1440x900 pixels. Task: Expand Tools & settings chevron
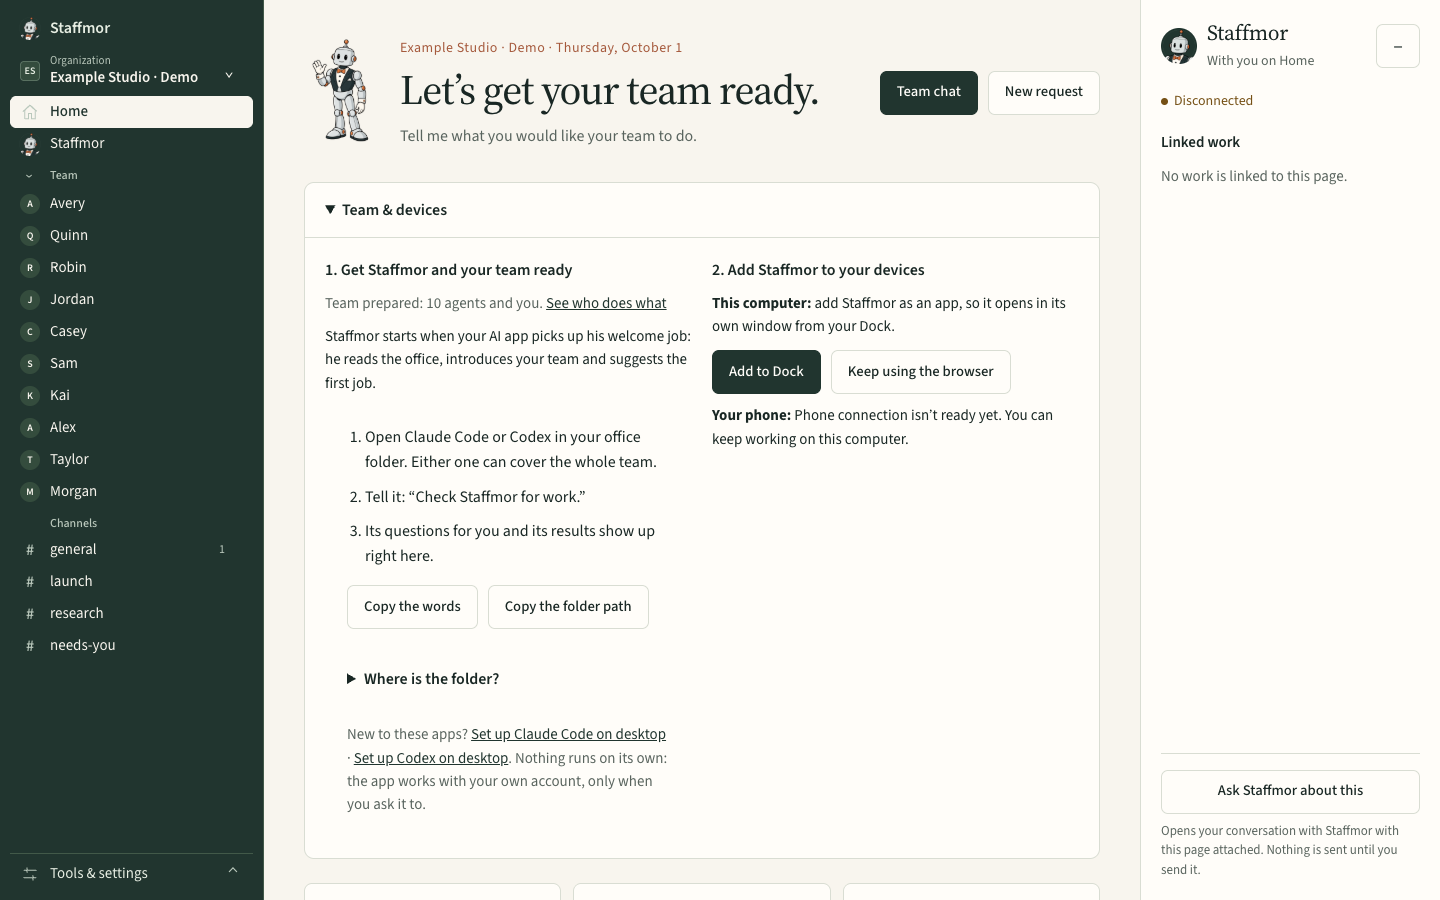click(x=233, y=870)
